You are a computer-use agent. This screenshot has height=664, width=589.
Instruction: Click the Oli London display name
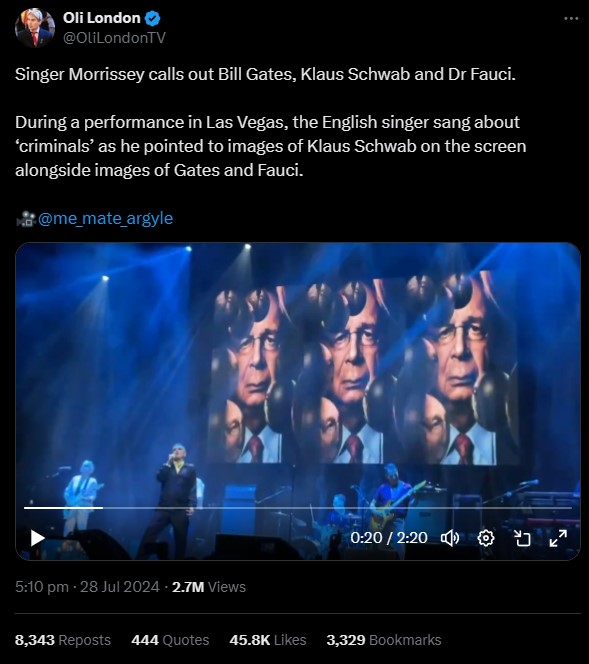102,18
